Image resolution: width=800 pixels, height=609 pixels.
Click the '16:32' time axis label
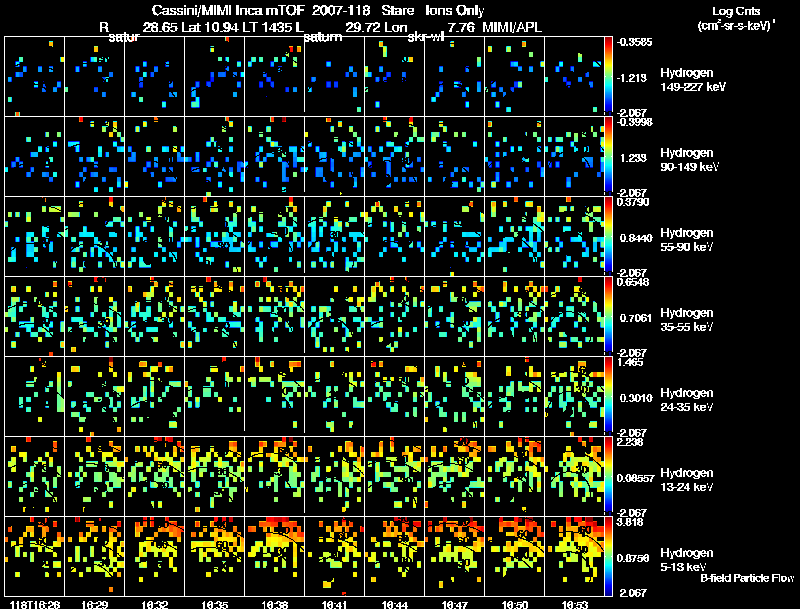tap(155, 605)
